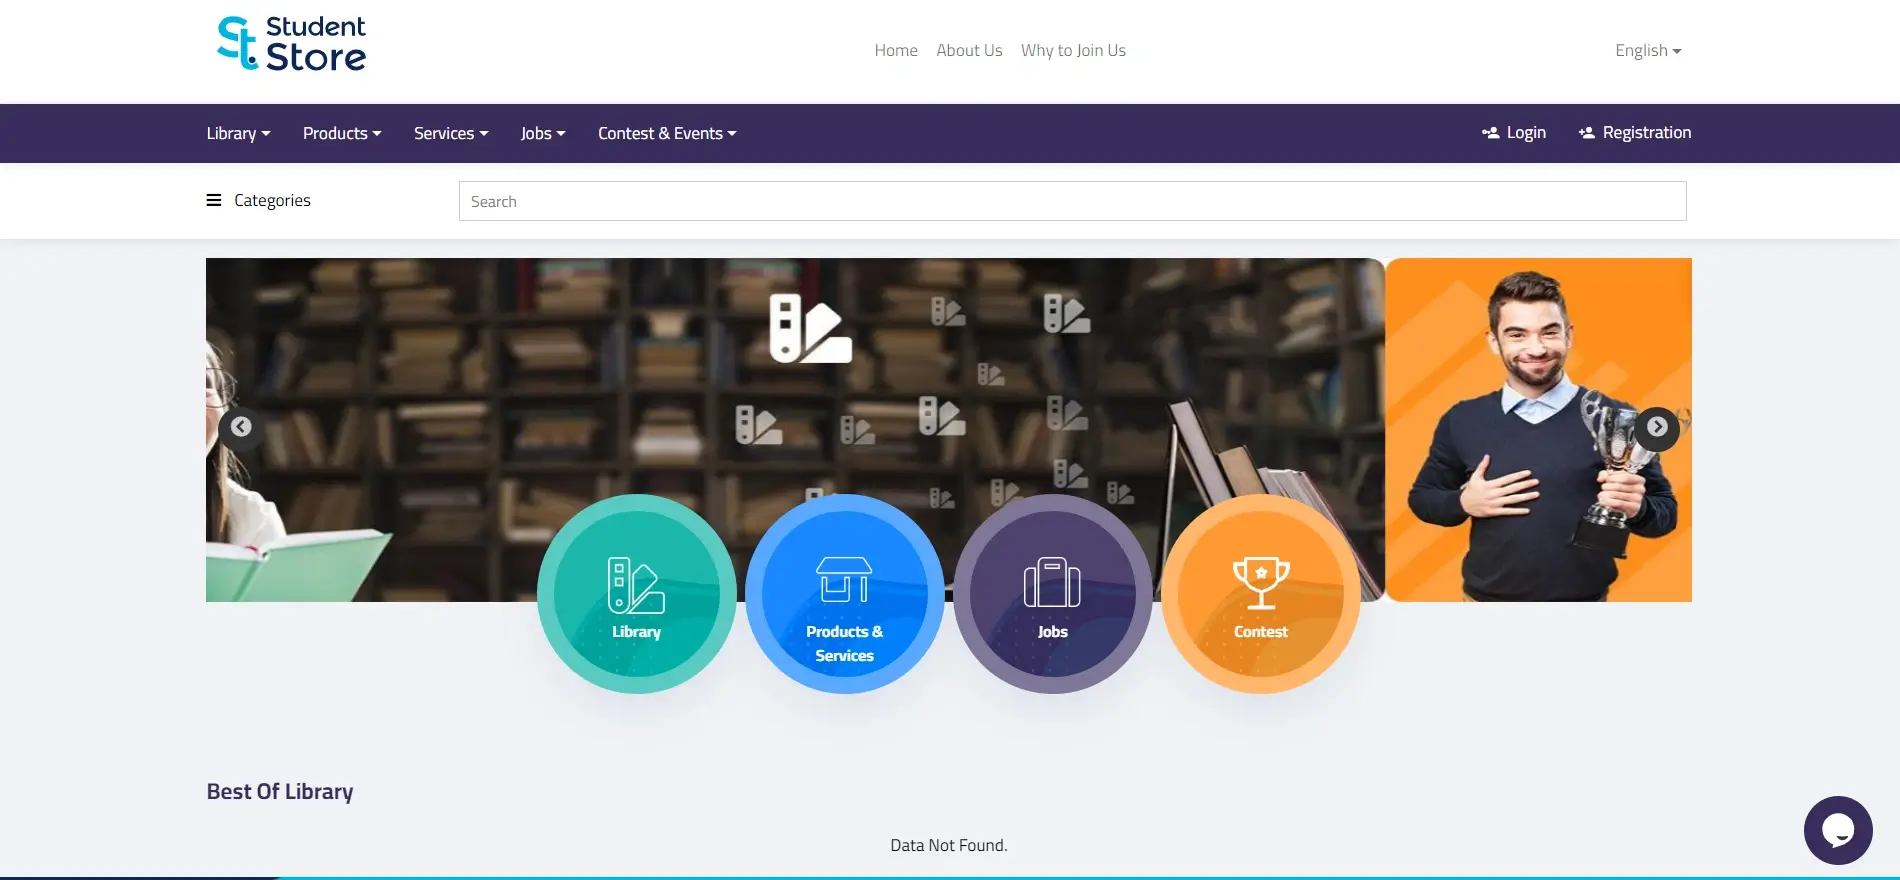Open the Contest trophy circle shortcut
The height and width of the screenshot is (880, 1900).
(1261, 594)
